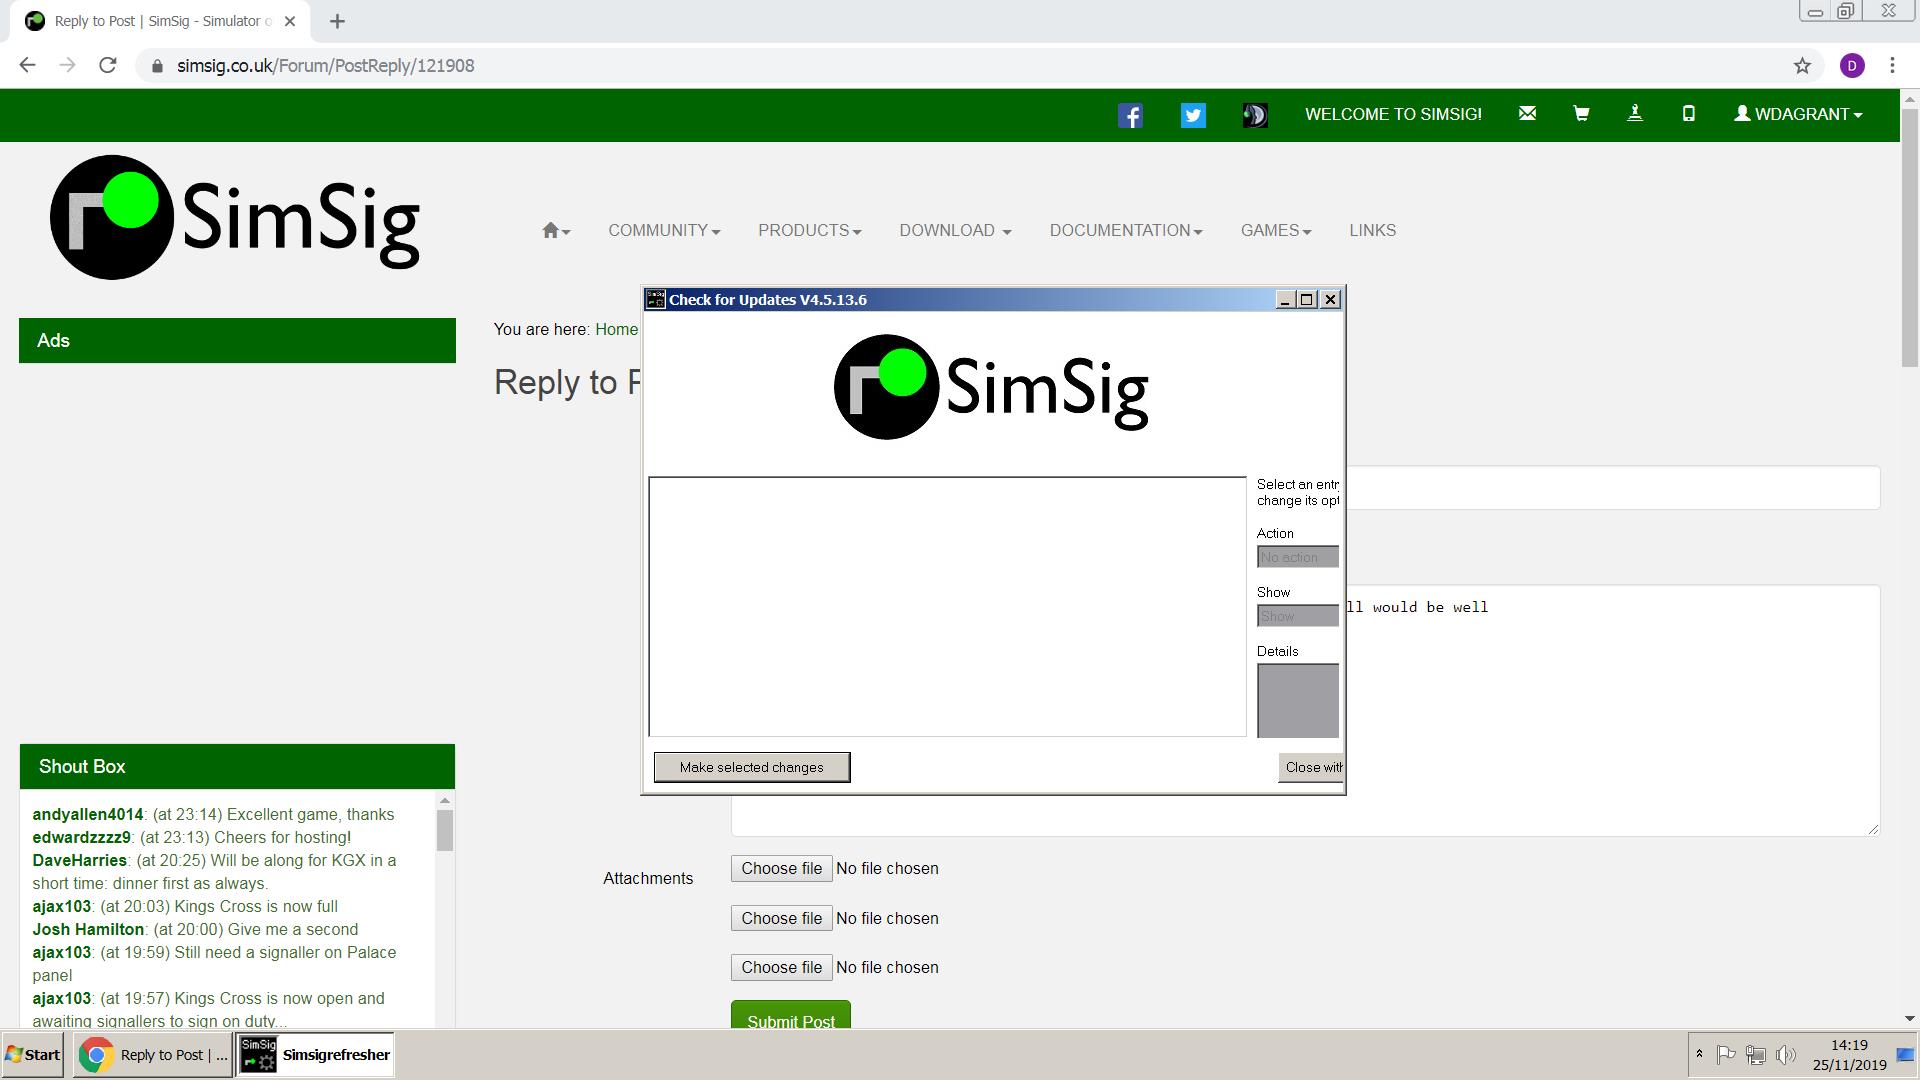Click the download icon in the green bar
Screen dimensions: 1920x1080
[1635, 114]
